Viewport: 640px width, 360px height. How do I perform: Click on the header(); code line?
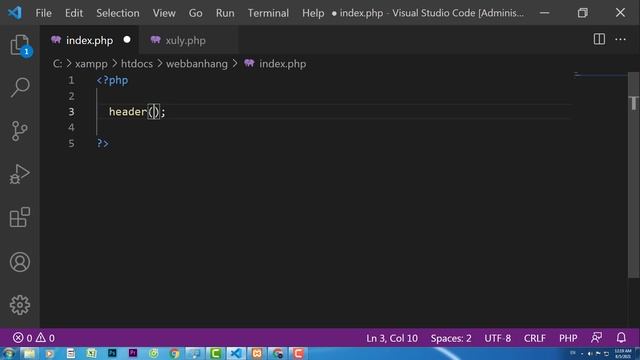click(137, 111)
